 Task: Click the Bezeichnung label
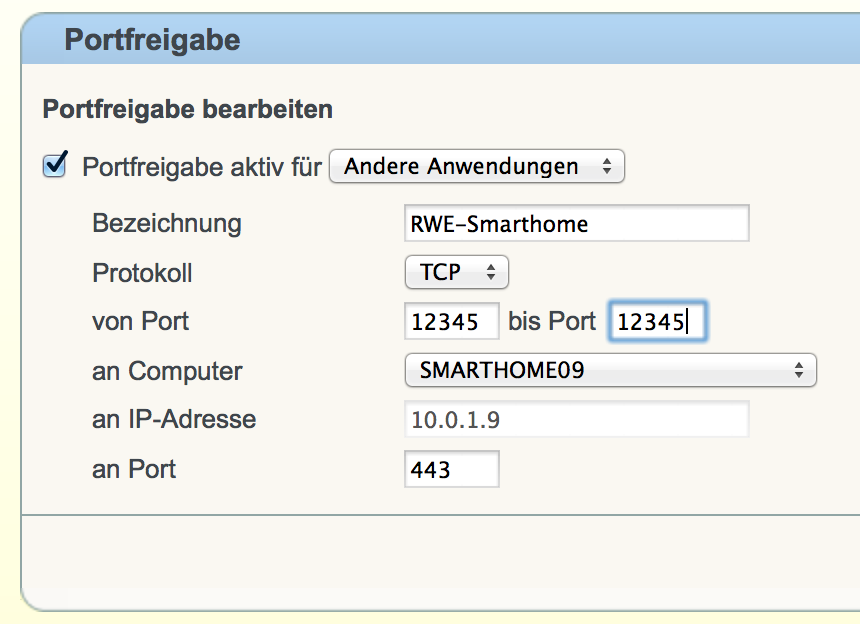coord(167,224)
